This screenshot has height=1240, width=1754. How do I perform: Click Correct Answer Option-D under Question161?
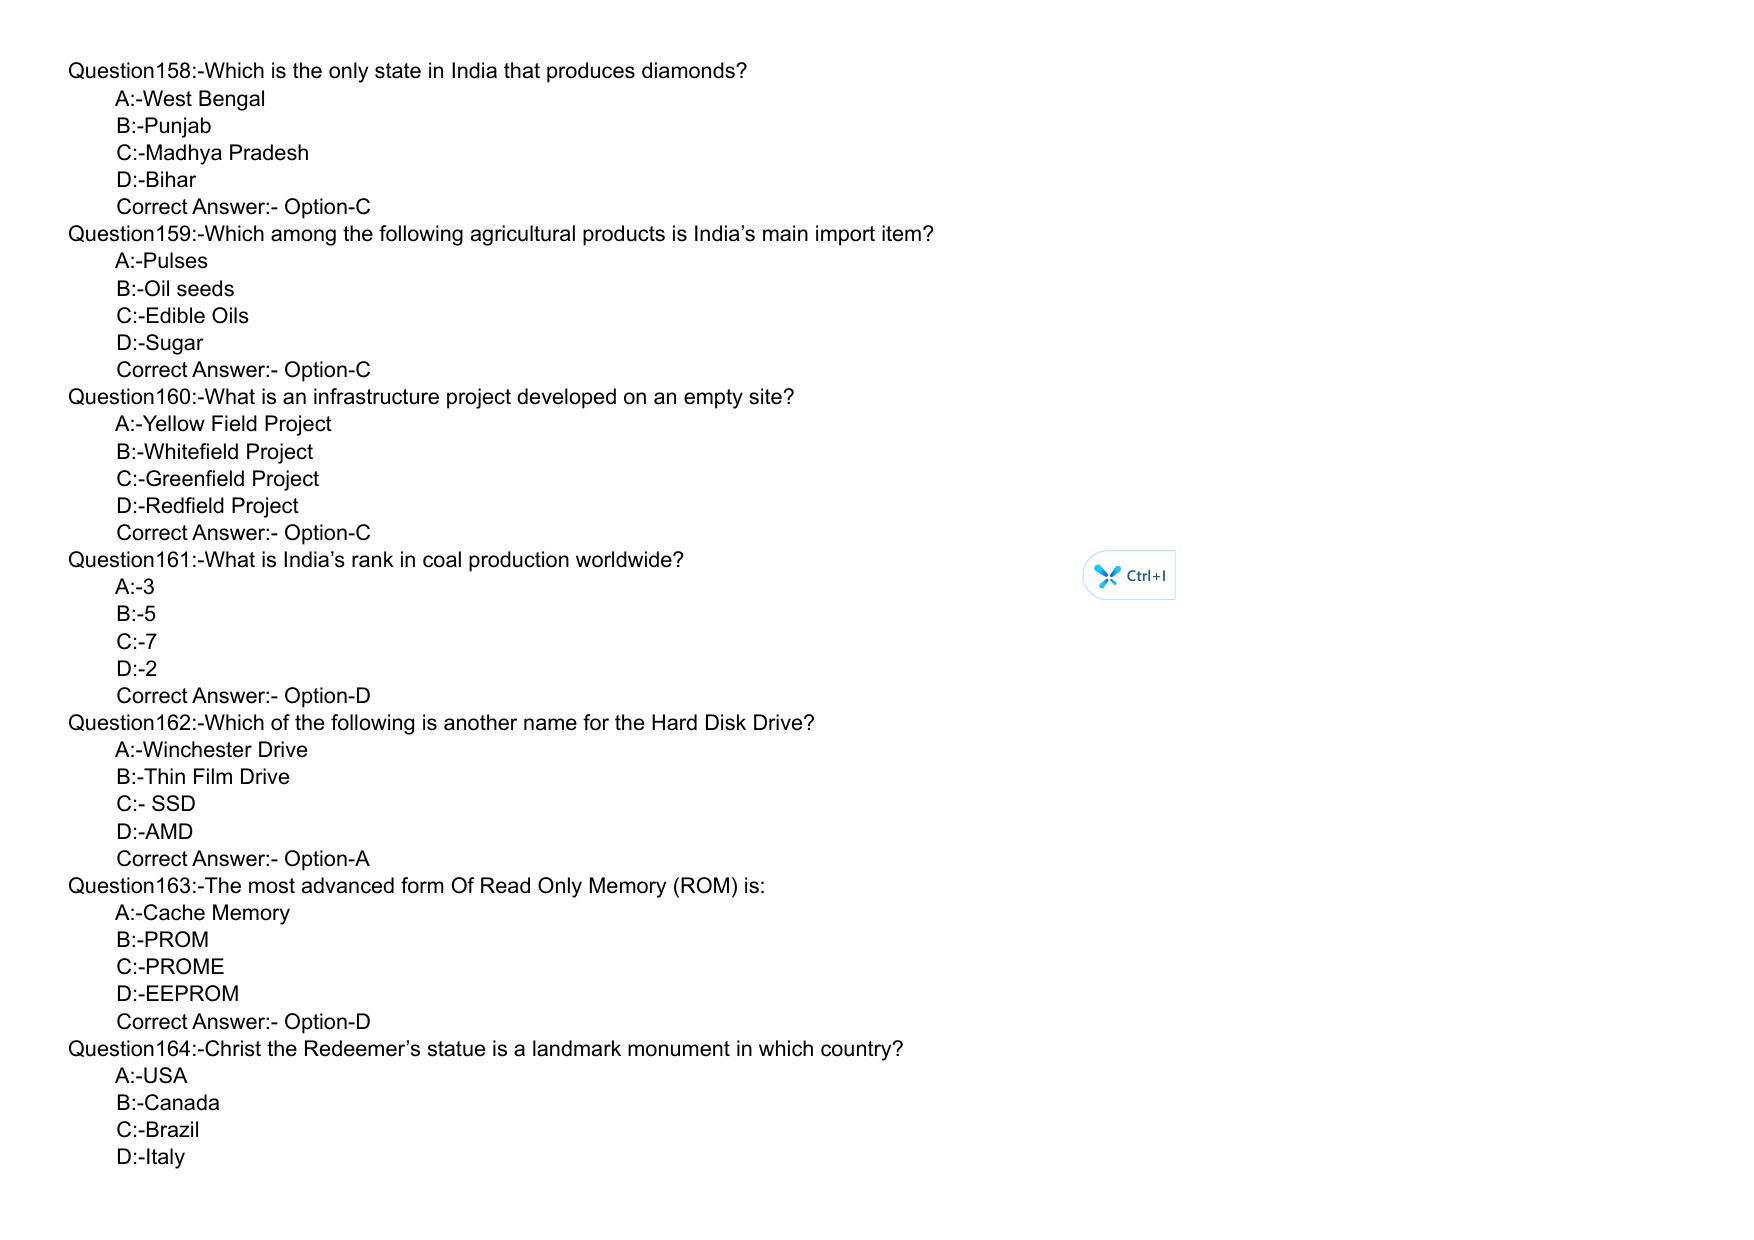point(243,696)
